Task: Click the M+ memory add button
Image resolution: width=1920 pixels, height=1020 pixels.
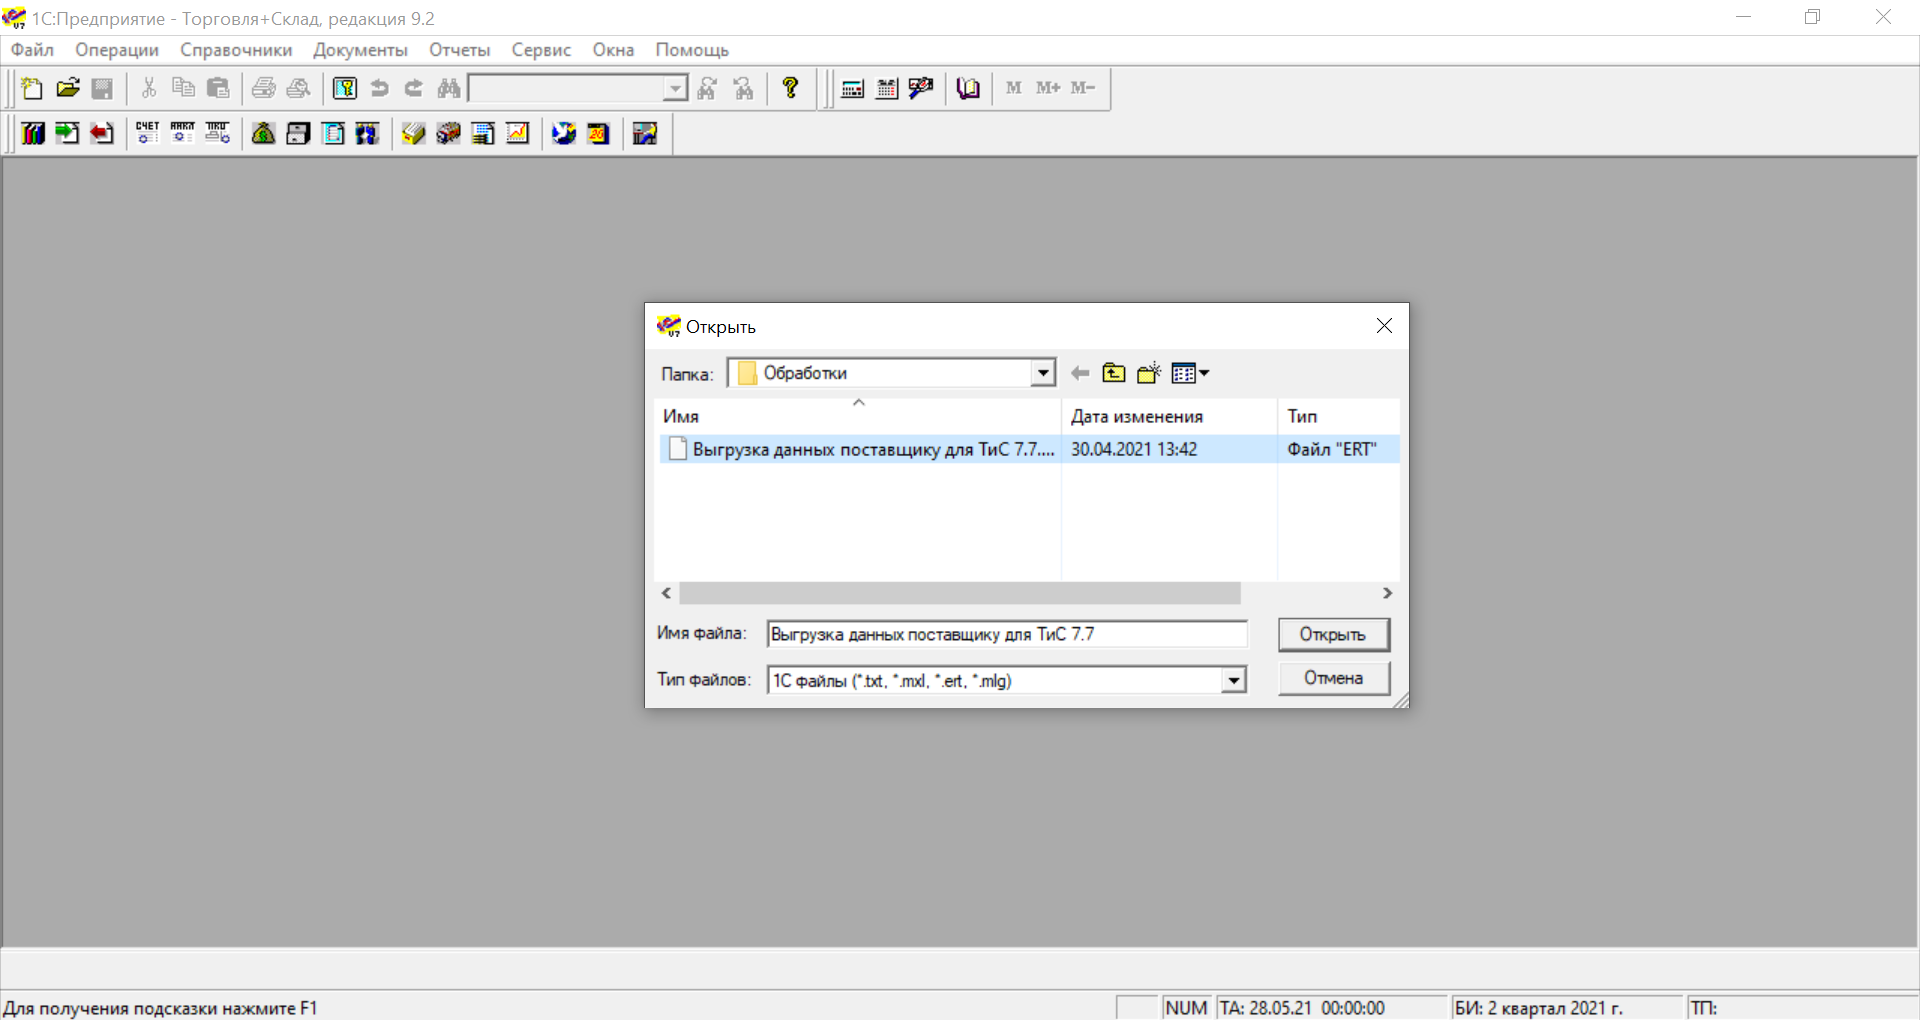Action: [1048, 88]
